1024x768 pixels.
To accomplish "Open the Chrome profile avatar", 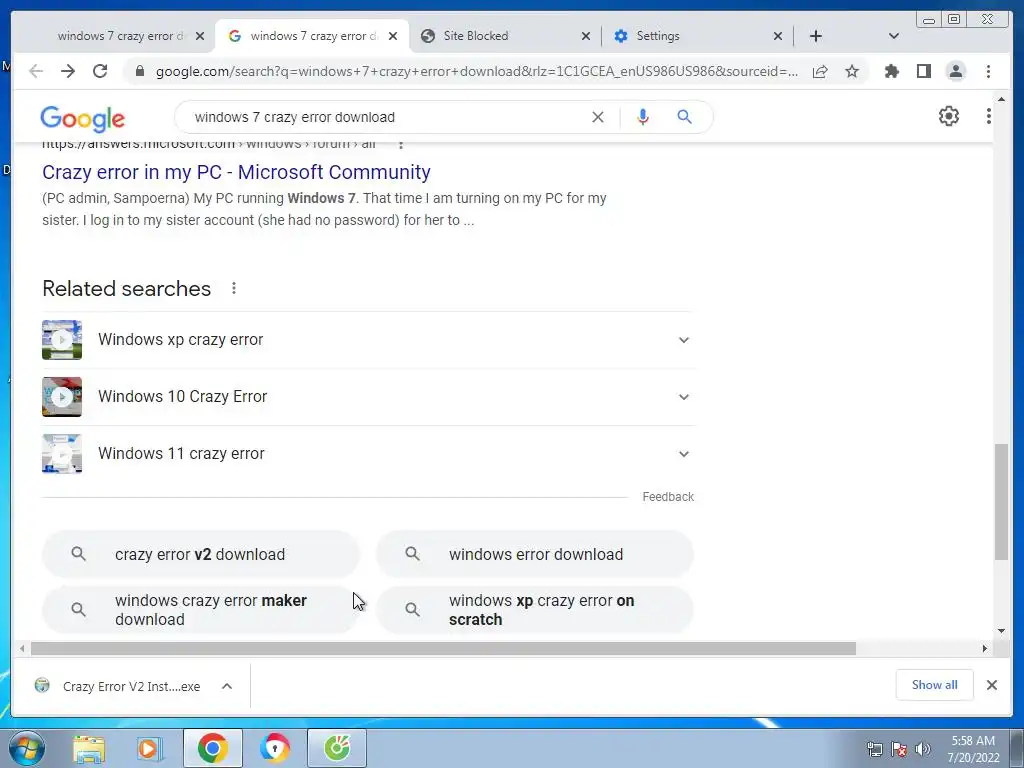I will pyautogui.click(x=955, y=71).
